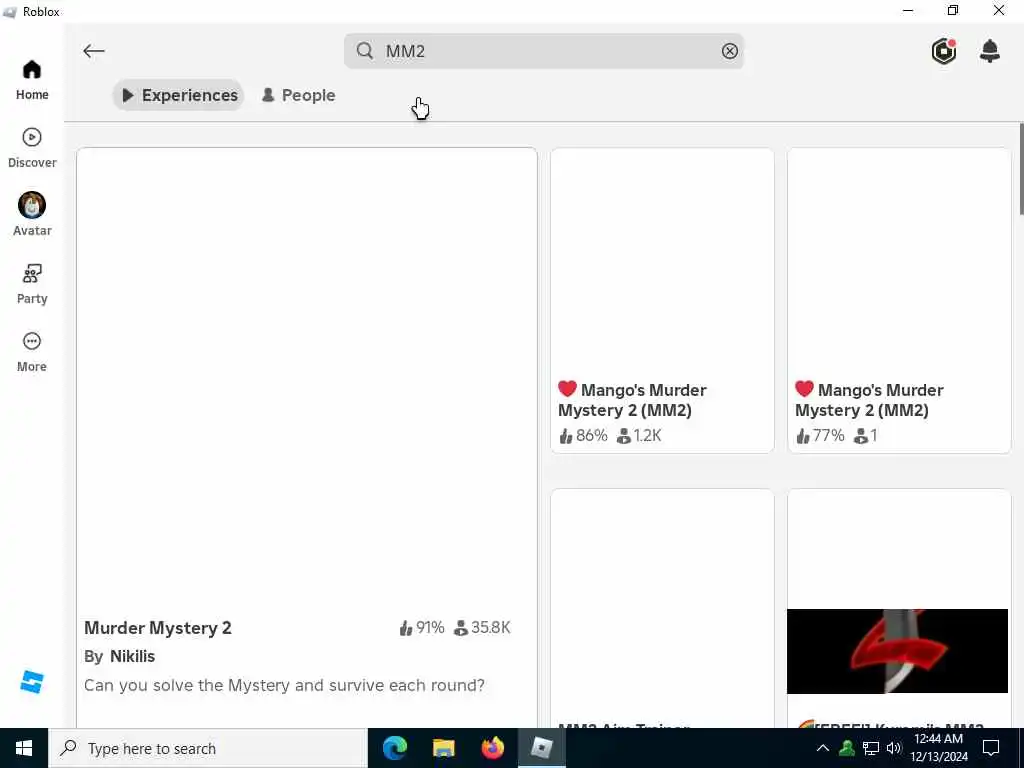Open File Explorer from taskbar
1024x768 pixels.
pos(443,748)
